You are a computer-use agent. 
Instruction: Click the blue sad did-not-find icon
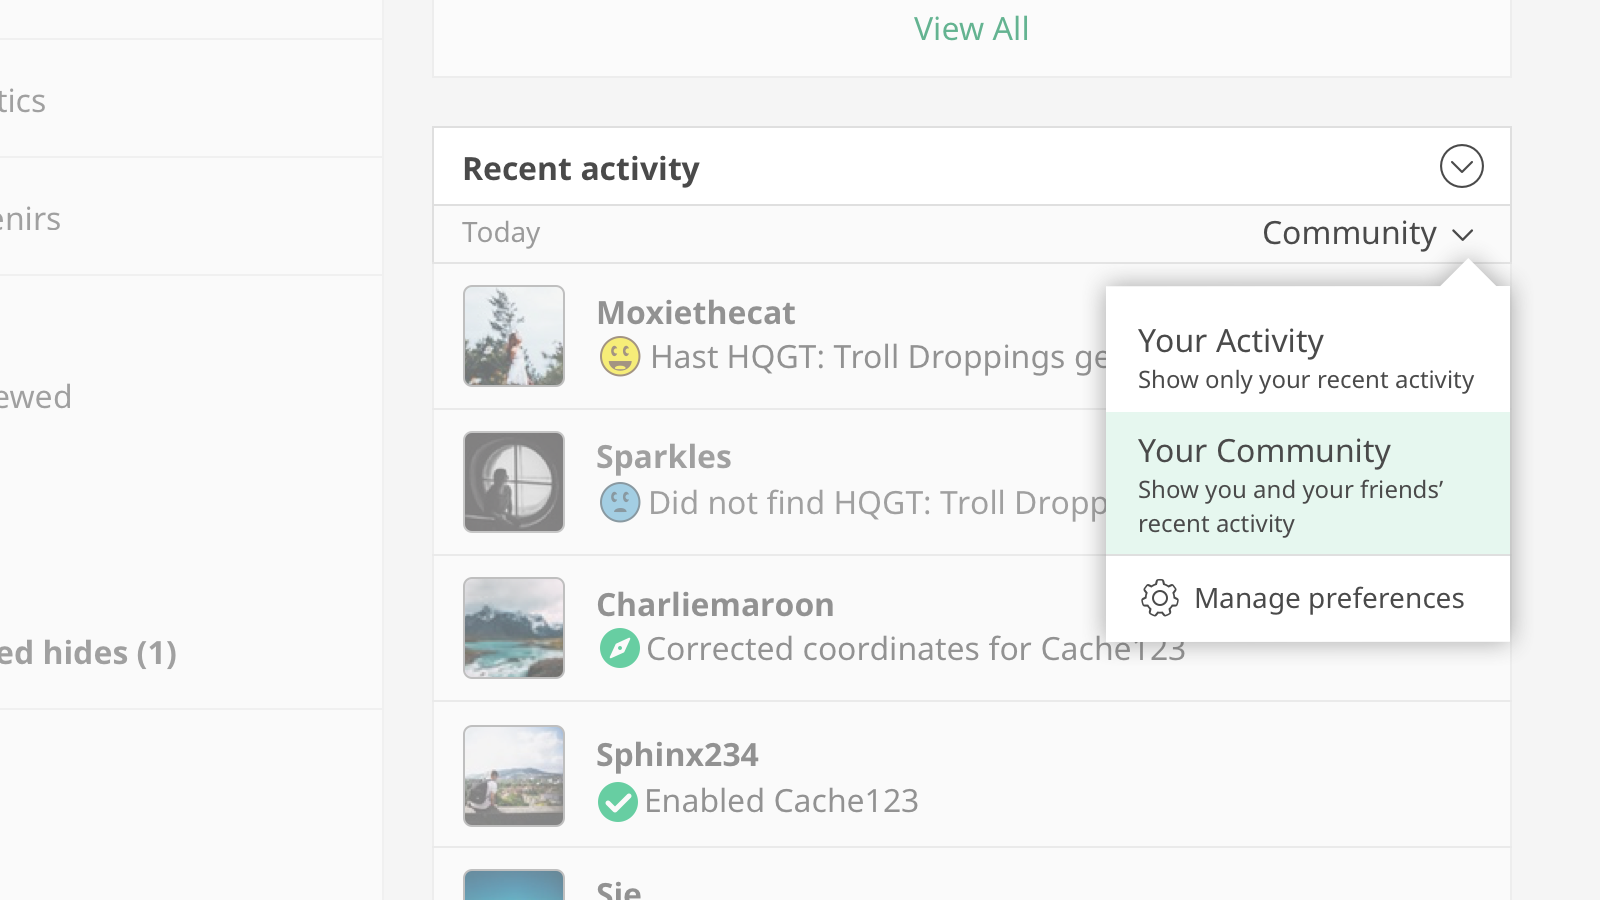pos(620,502)
